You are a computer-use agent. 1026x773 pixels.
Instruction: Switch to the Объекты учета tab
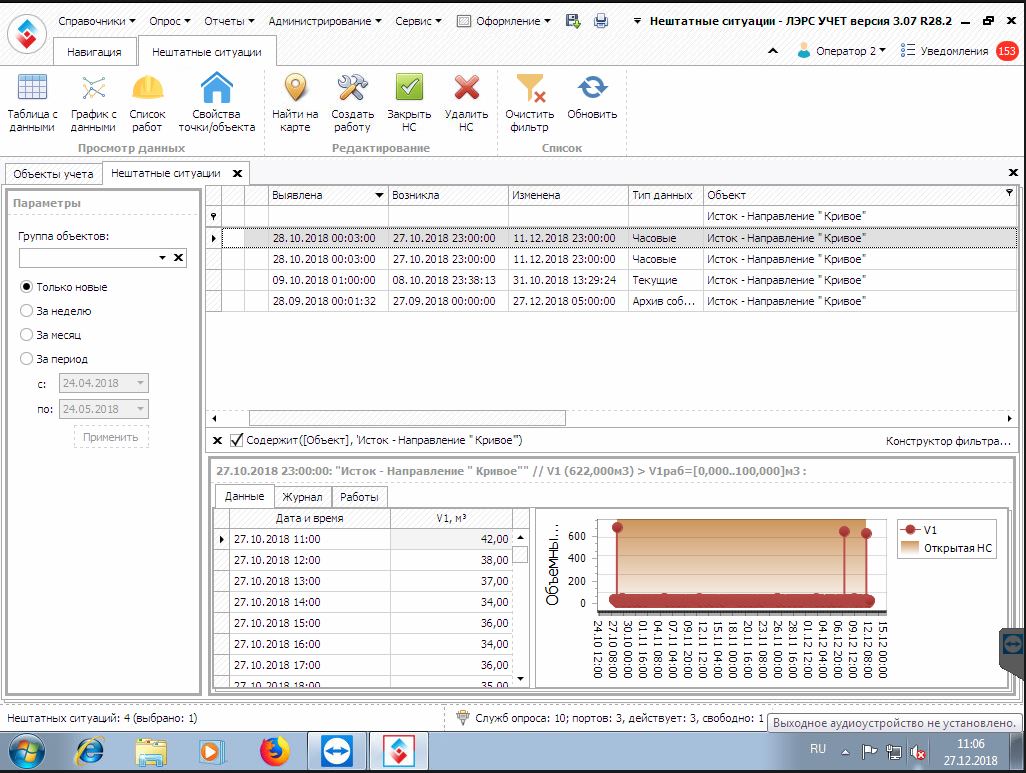[x=54, y=174]
